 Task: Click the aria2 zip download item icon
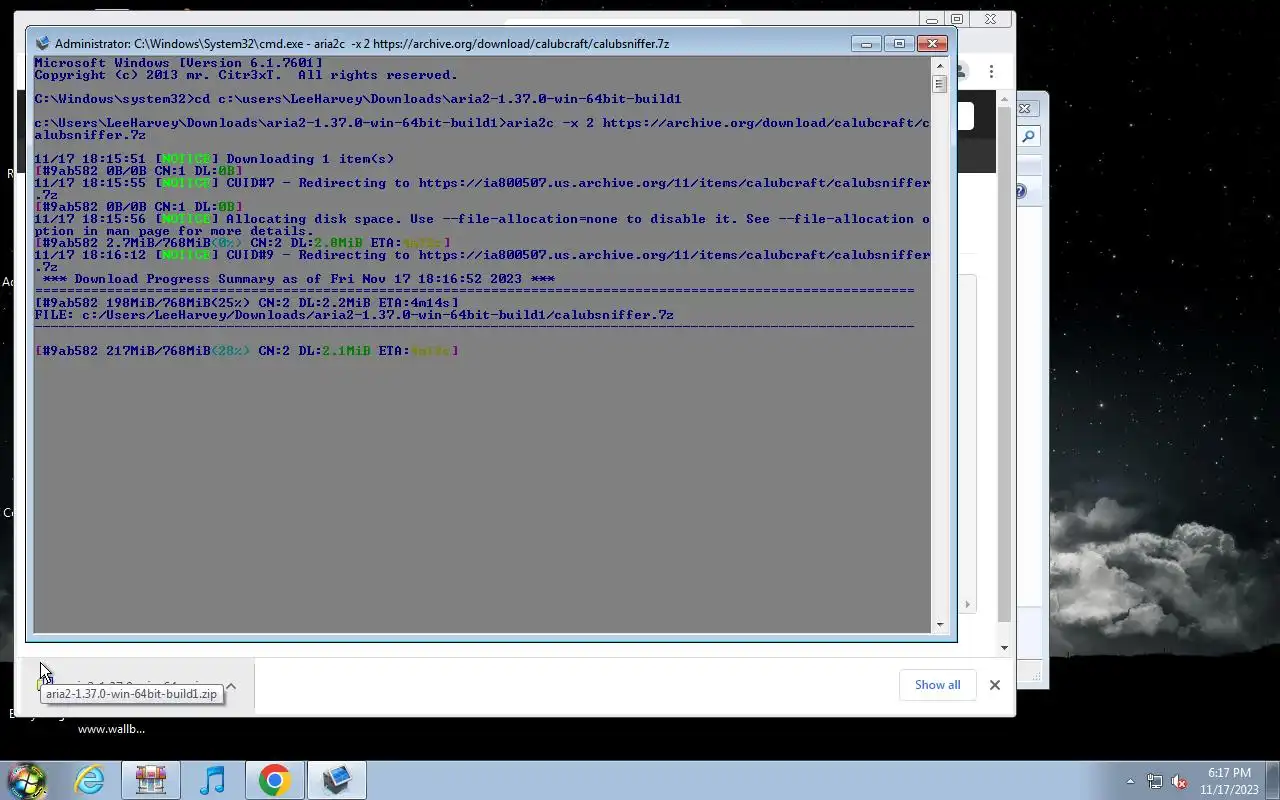[x=42, y=684]
